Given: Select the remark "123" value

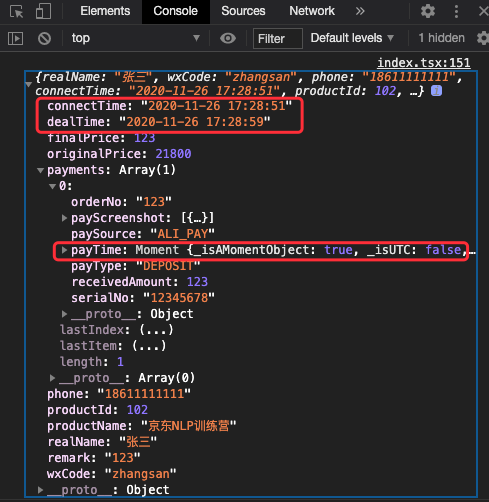Looking at the screenshot, I should click(123, 458).
